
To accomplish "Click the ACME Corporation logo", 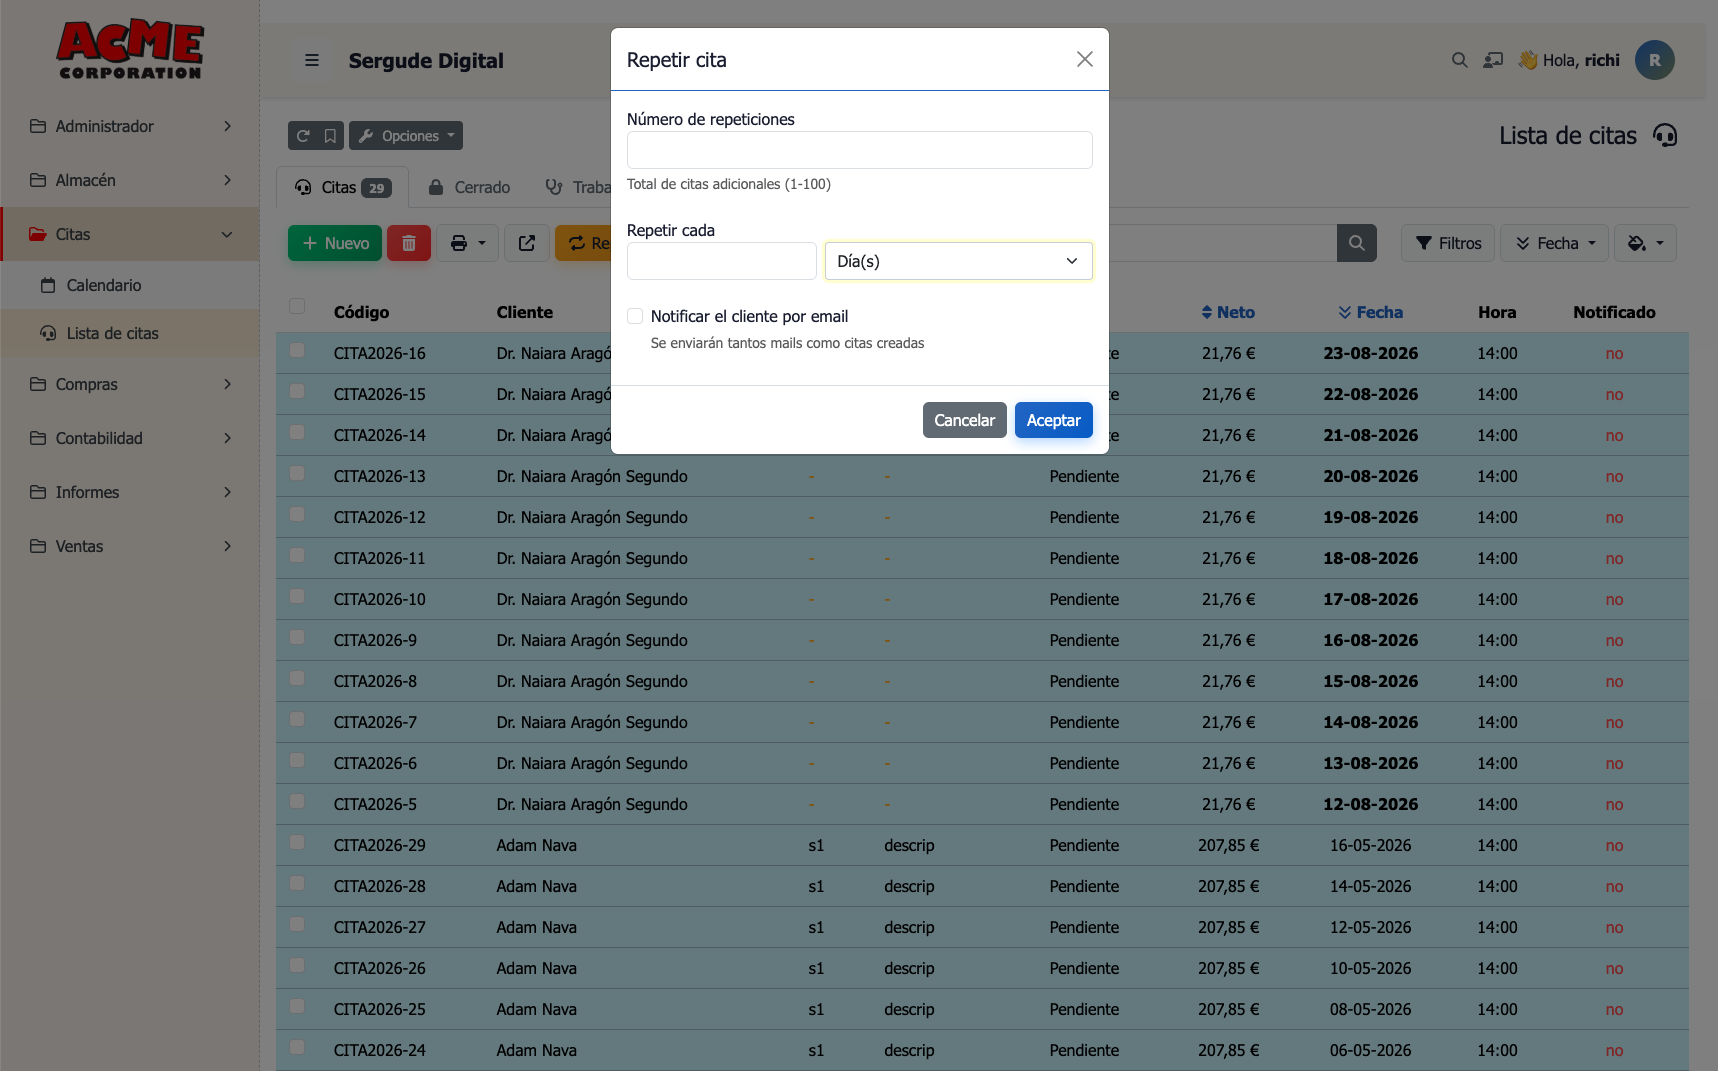I will point(130,50).
